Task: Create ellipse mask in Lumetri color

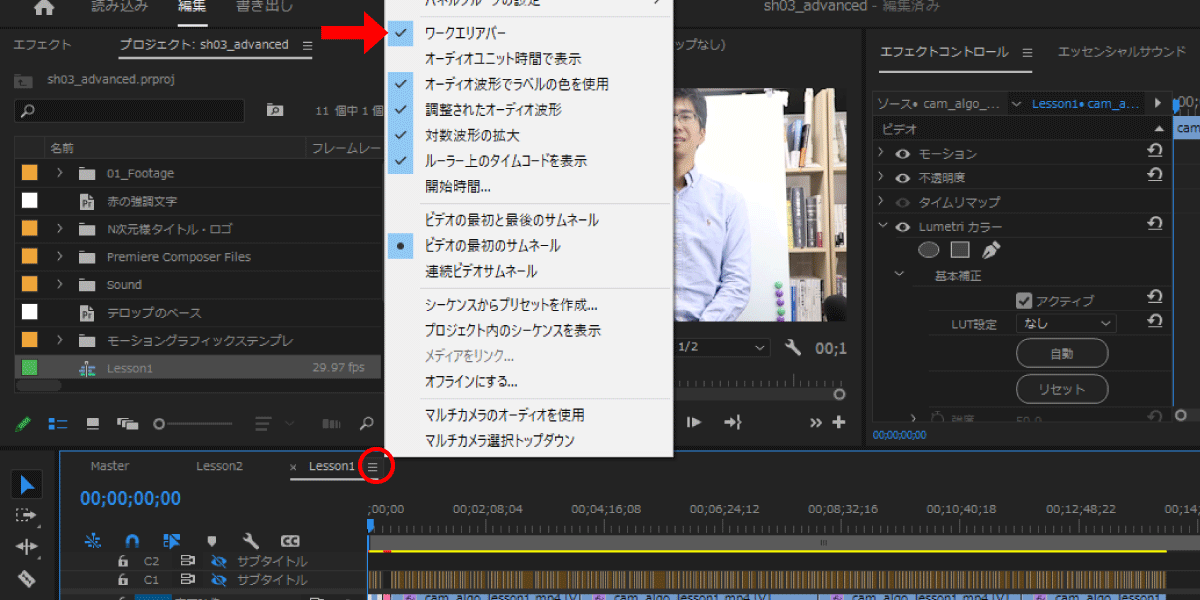Action: (x=929, y=250)
